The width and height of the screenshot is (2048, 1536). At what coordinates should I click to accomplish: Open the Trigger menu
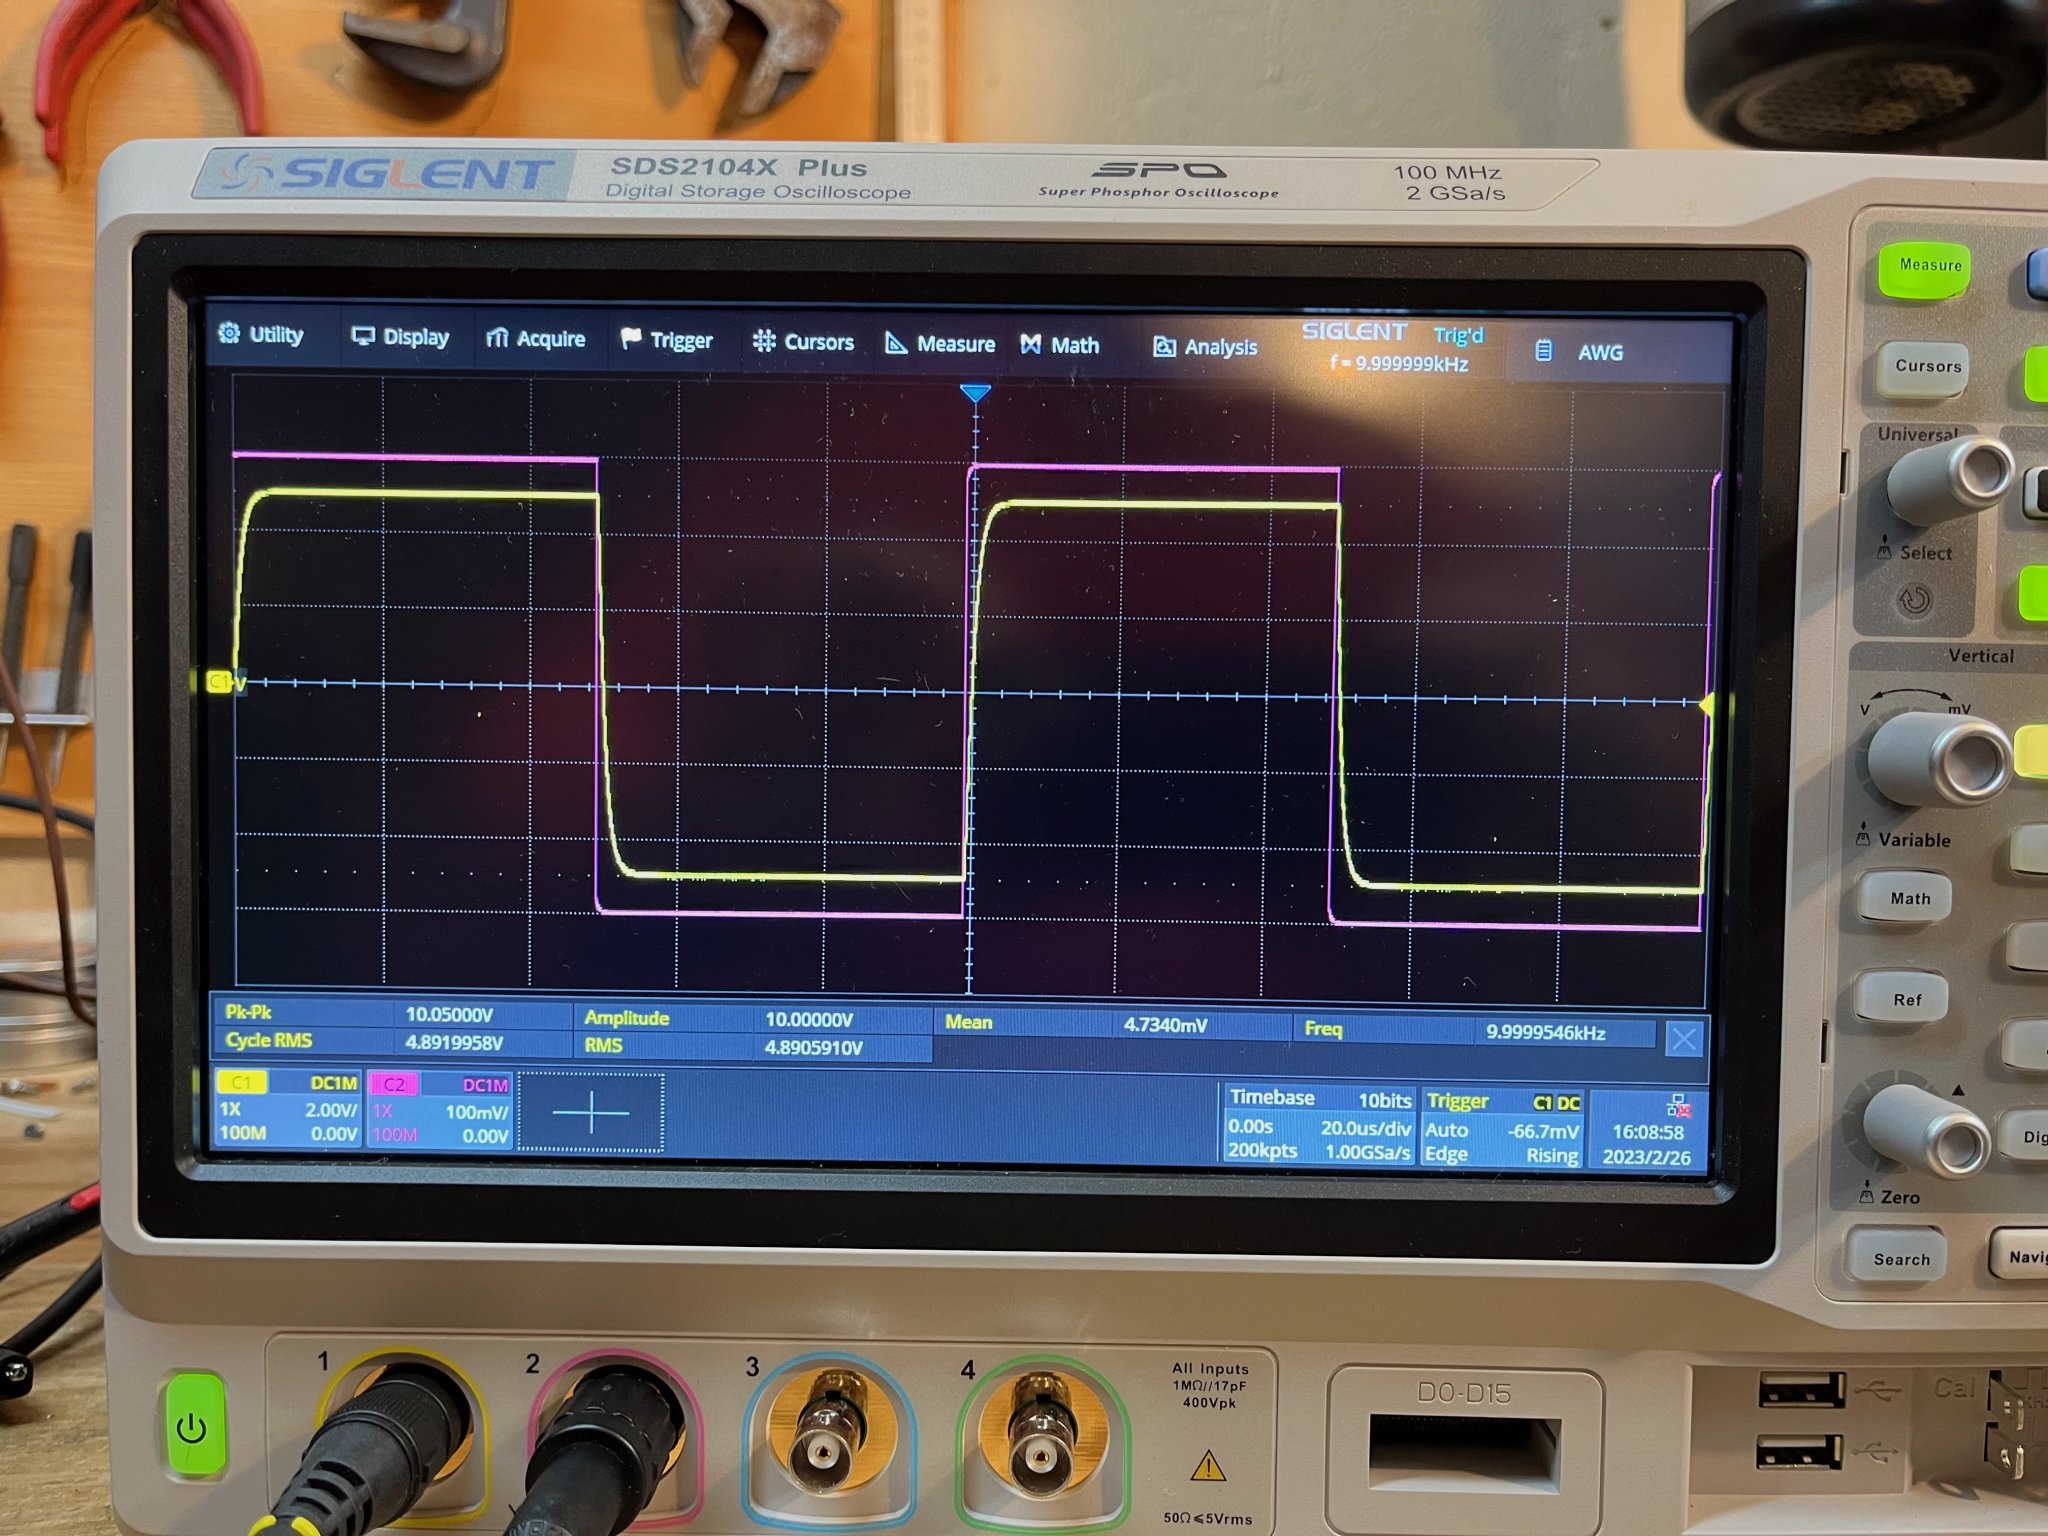tap(666, 340)
